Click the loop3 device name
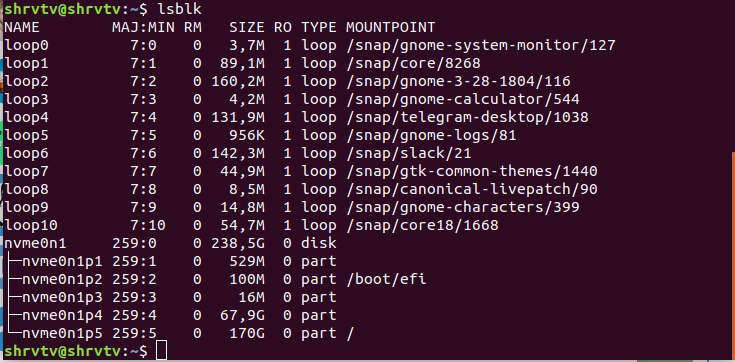 click(x=26, y=99)
